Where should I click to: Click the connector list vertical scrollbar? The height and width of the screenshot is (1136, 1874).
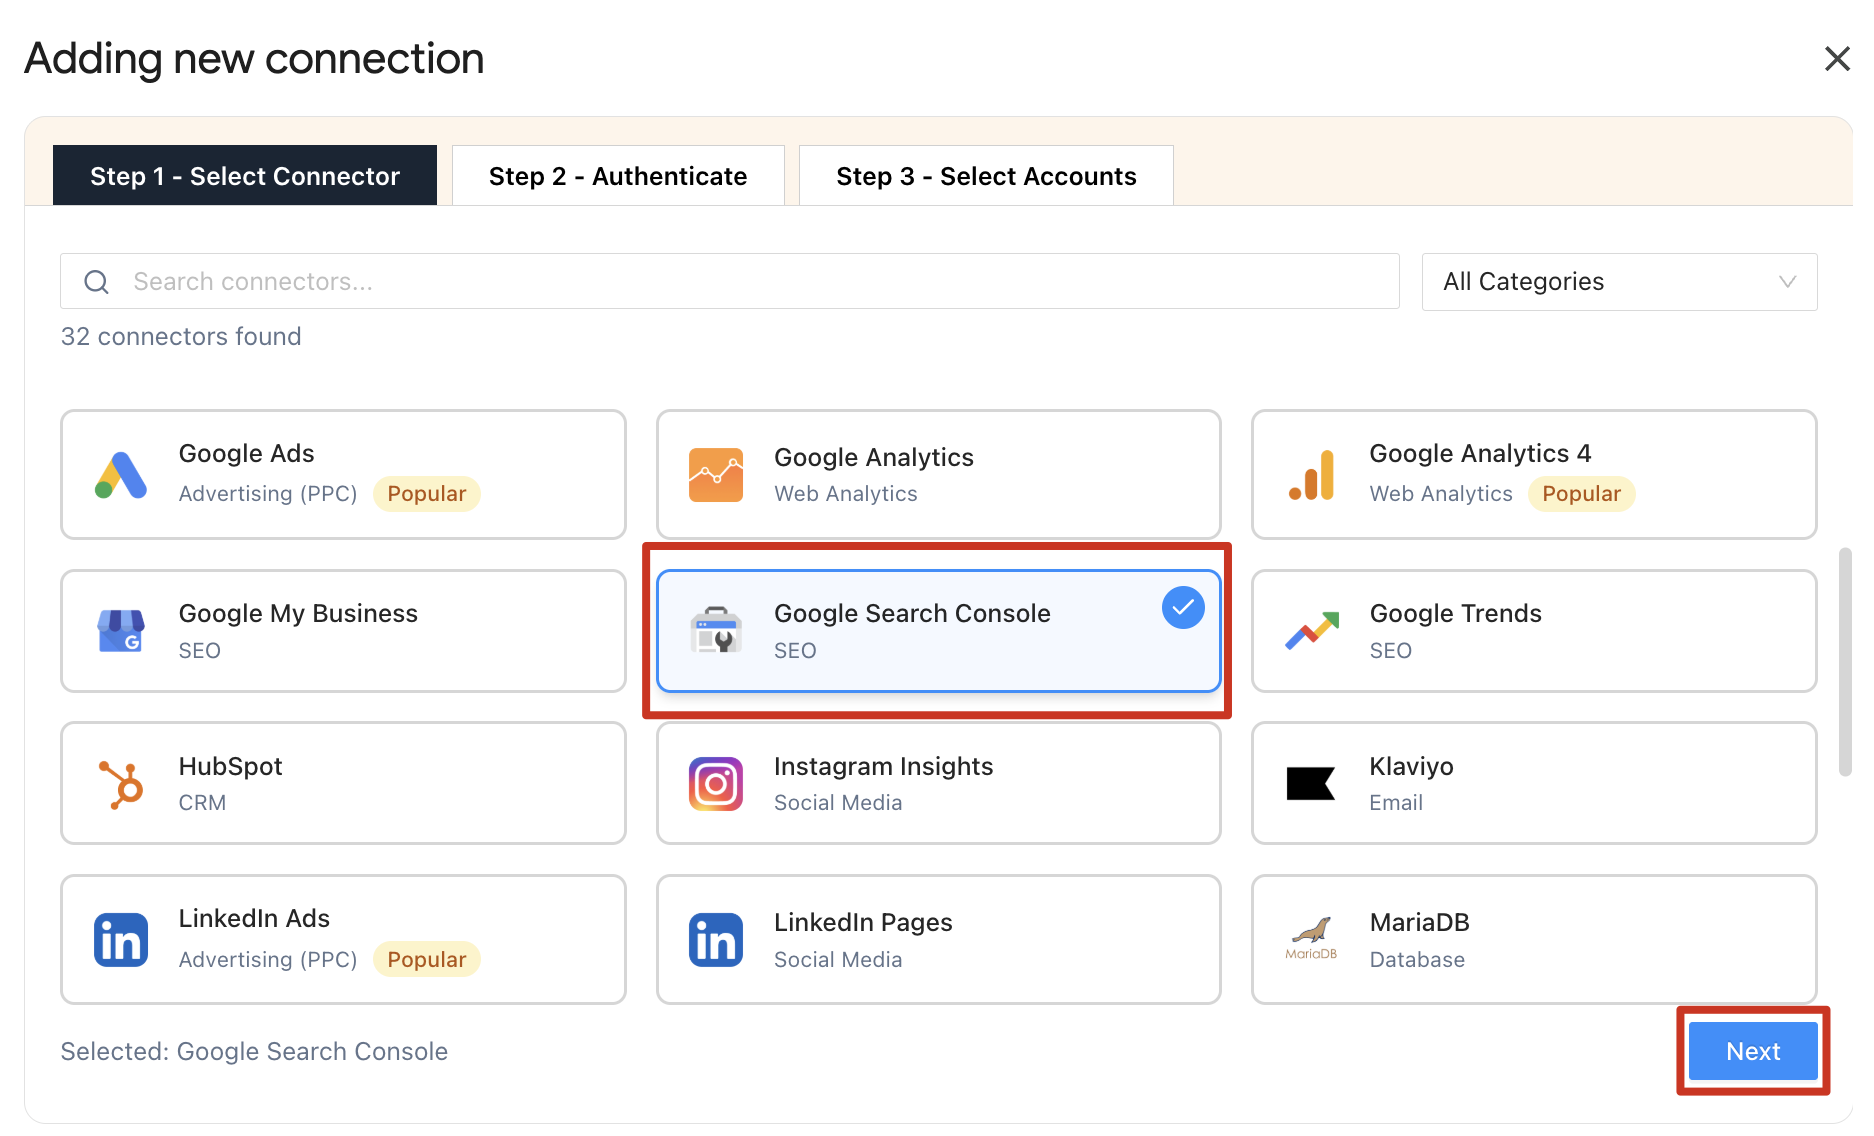pos(1845,660)
